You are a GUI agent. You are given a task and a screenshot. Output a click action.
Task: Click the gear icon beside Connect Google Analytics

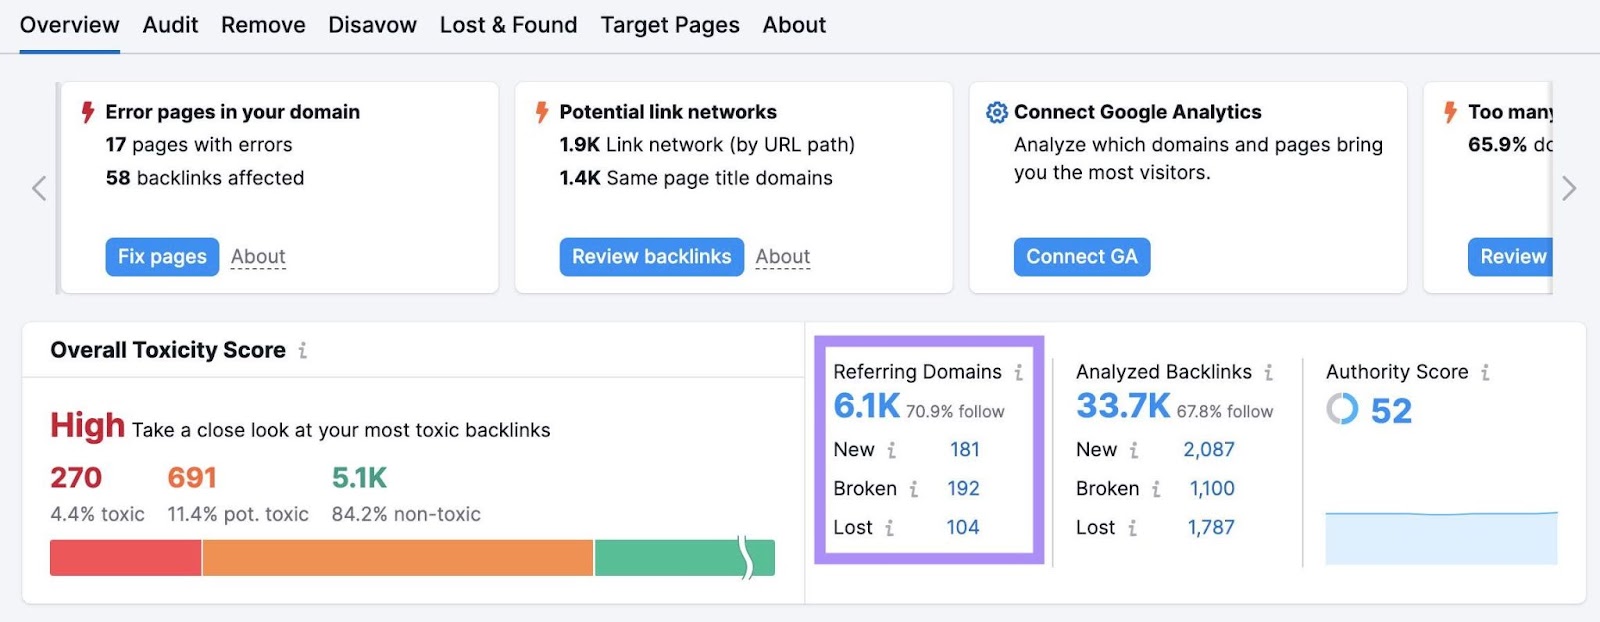click(995, 112)
